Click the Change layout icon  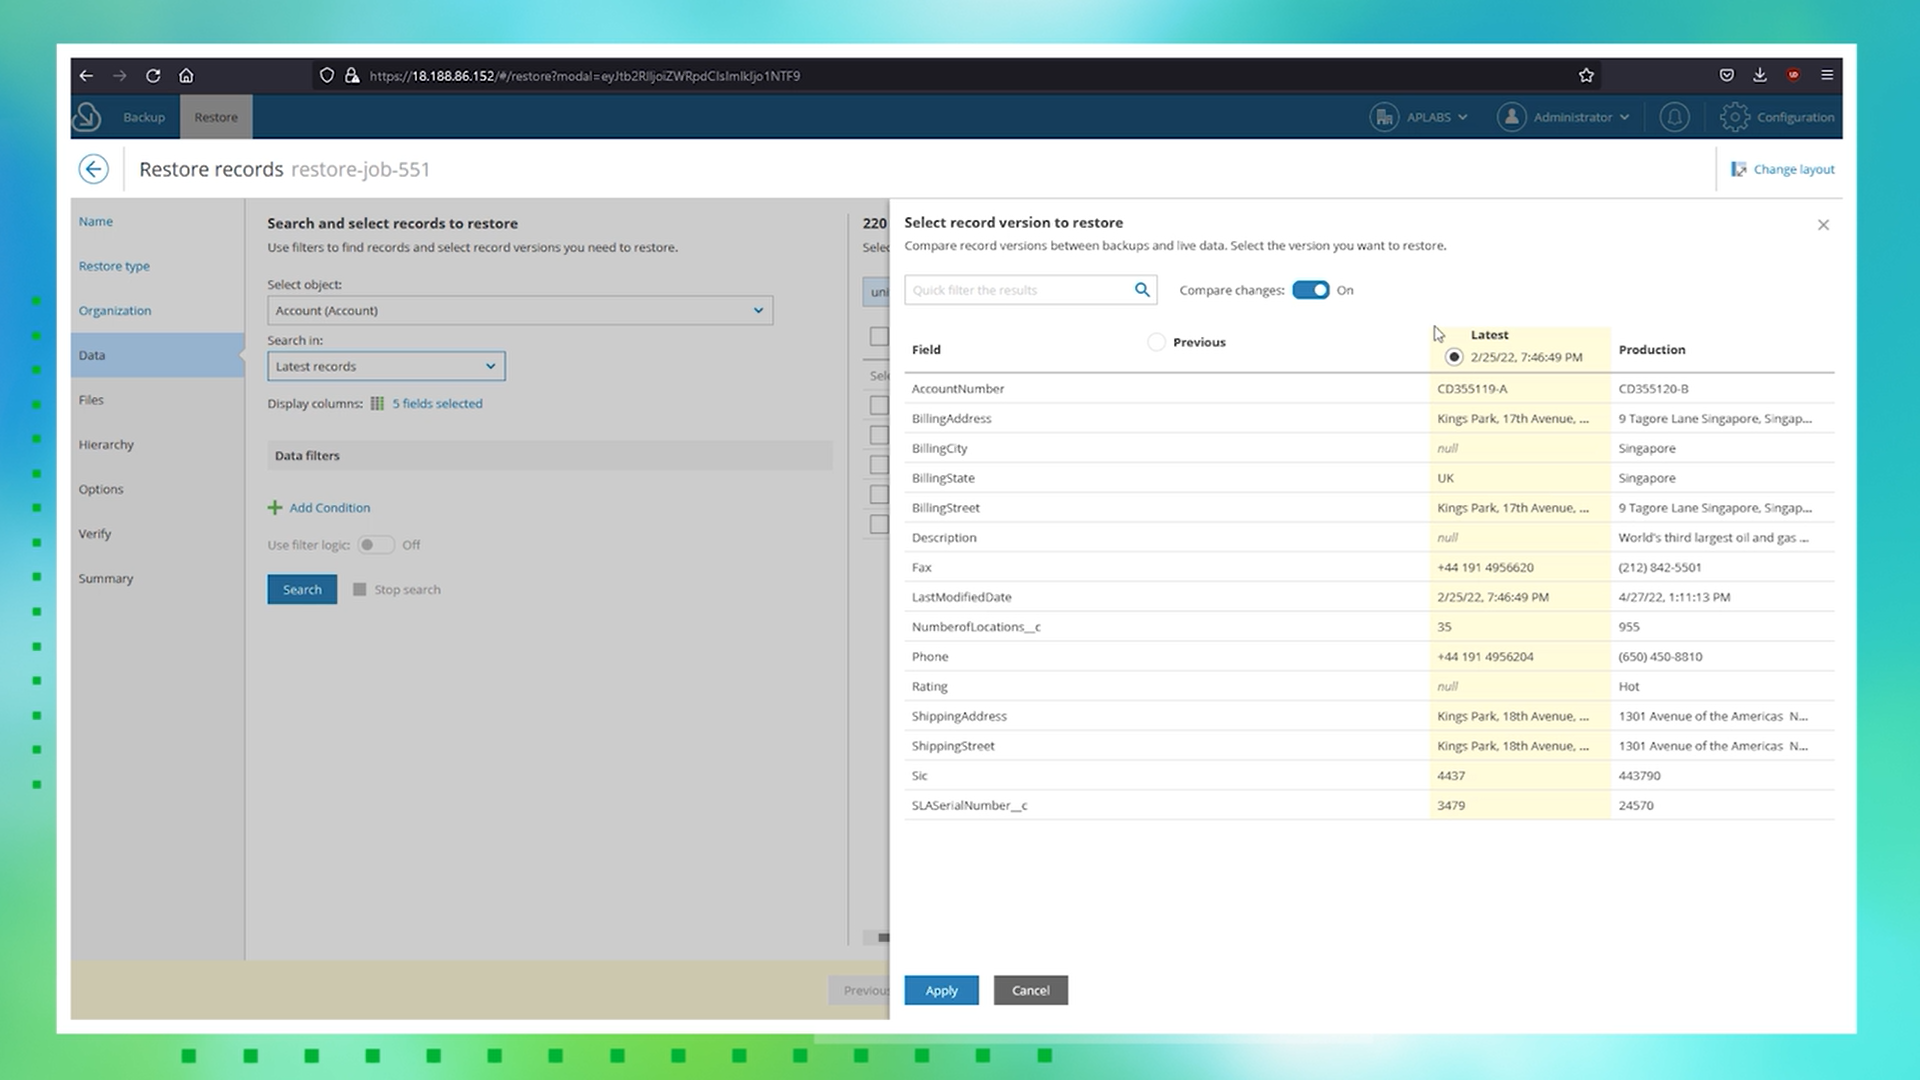[1739, 169]
